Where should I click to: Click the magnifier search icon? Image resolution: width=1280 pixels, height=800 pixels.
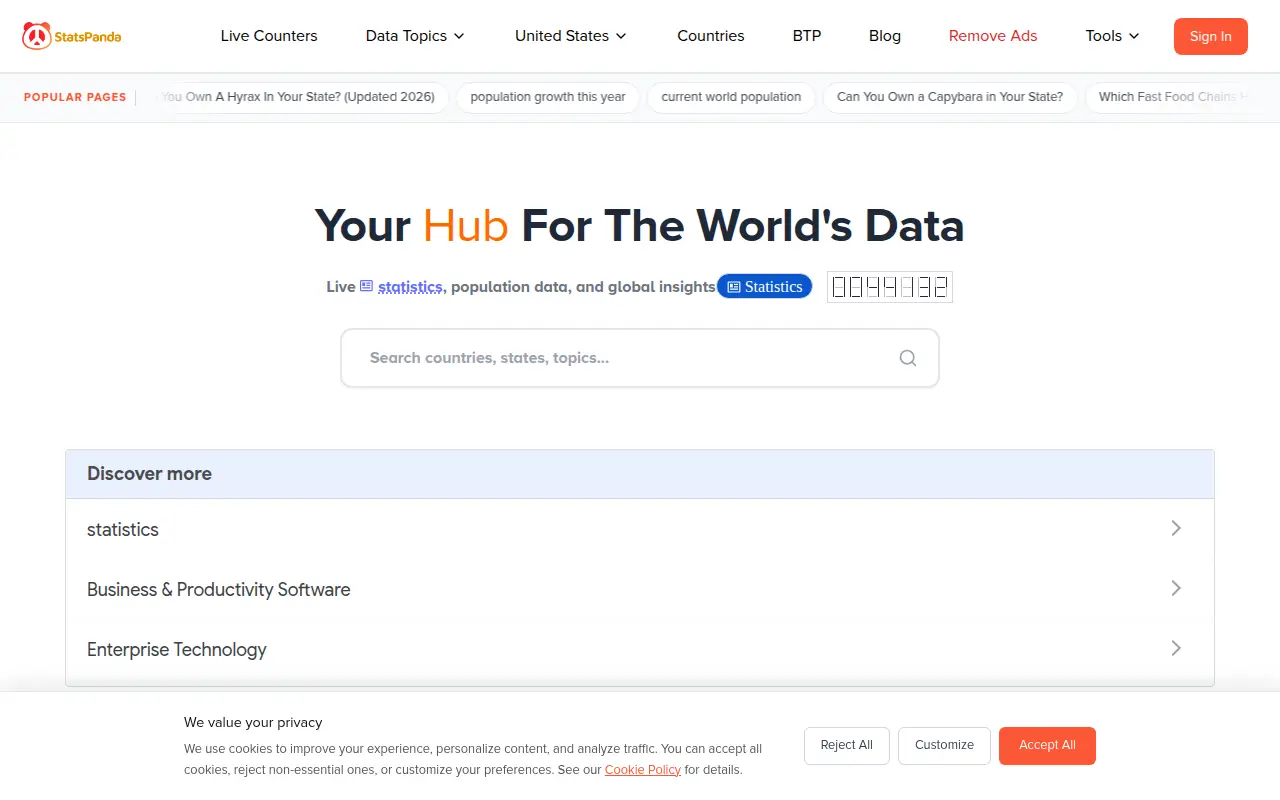coord(907,358)
